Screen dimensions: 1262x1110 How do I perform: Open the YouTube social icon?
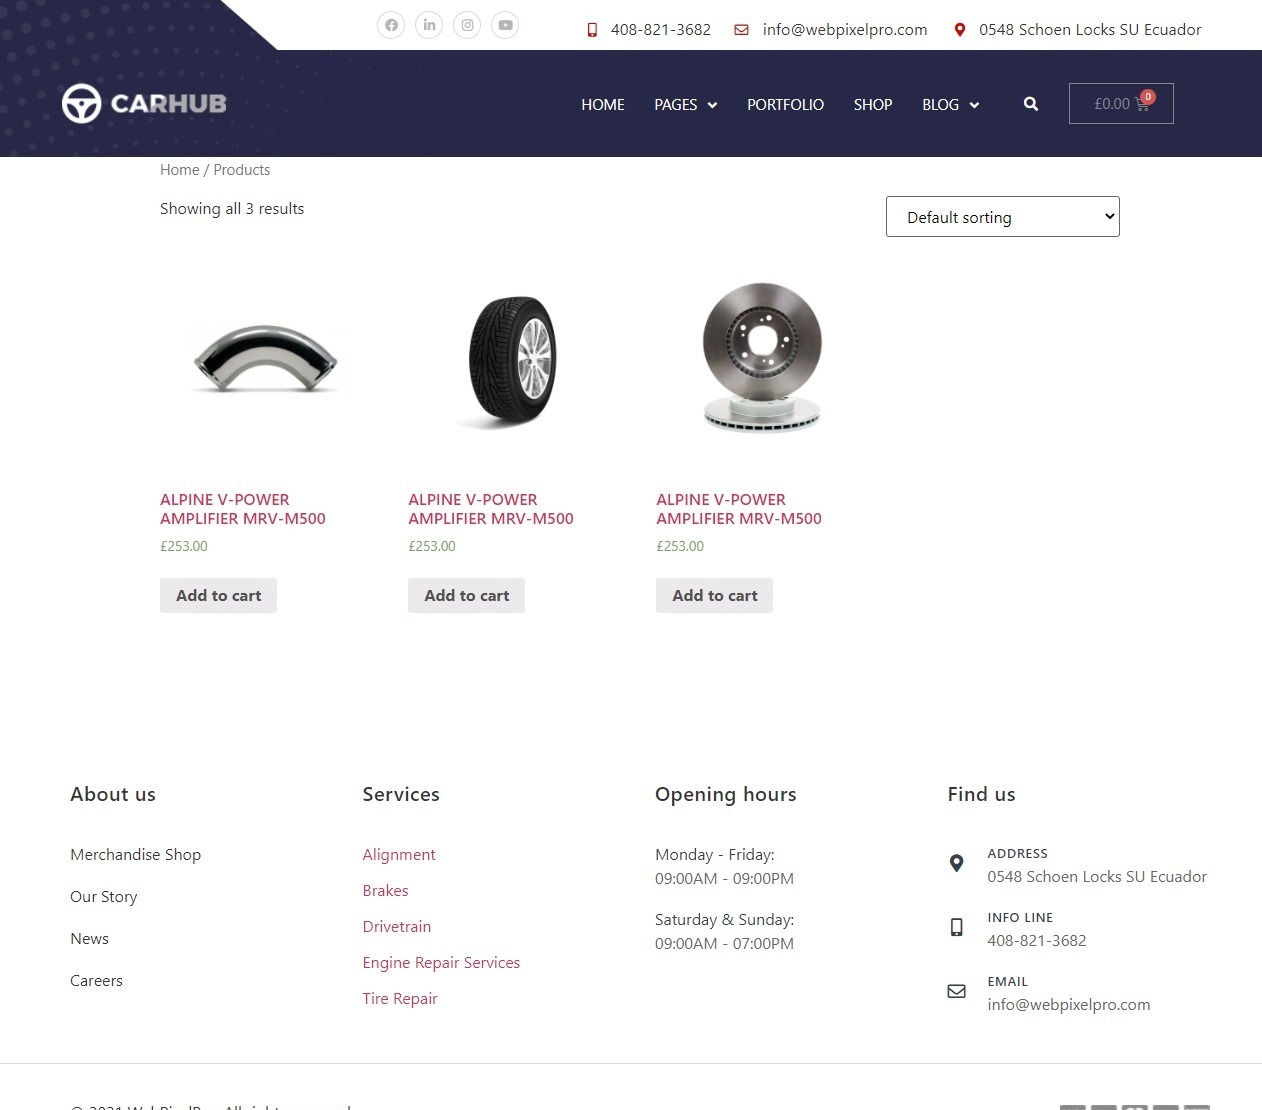tap(505, 25)
